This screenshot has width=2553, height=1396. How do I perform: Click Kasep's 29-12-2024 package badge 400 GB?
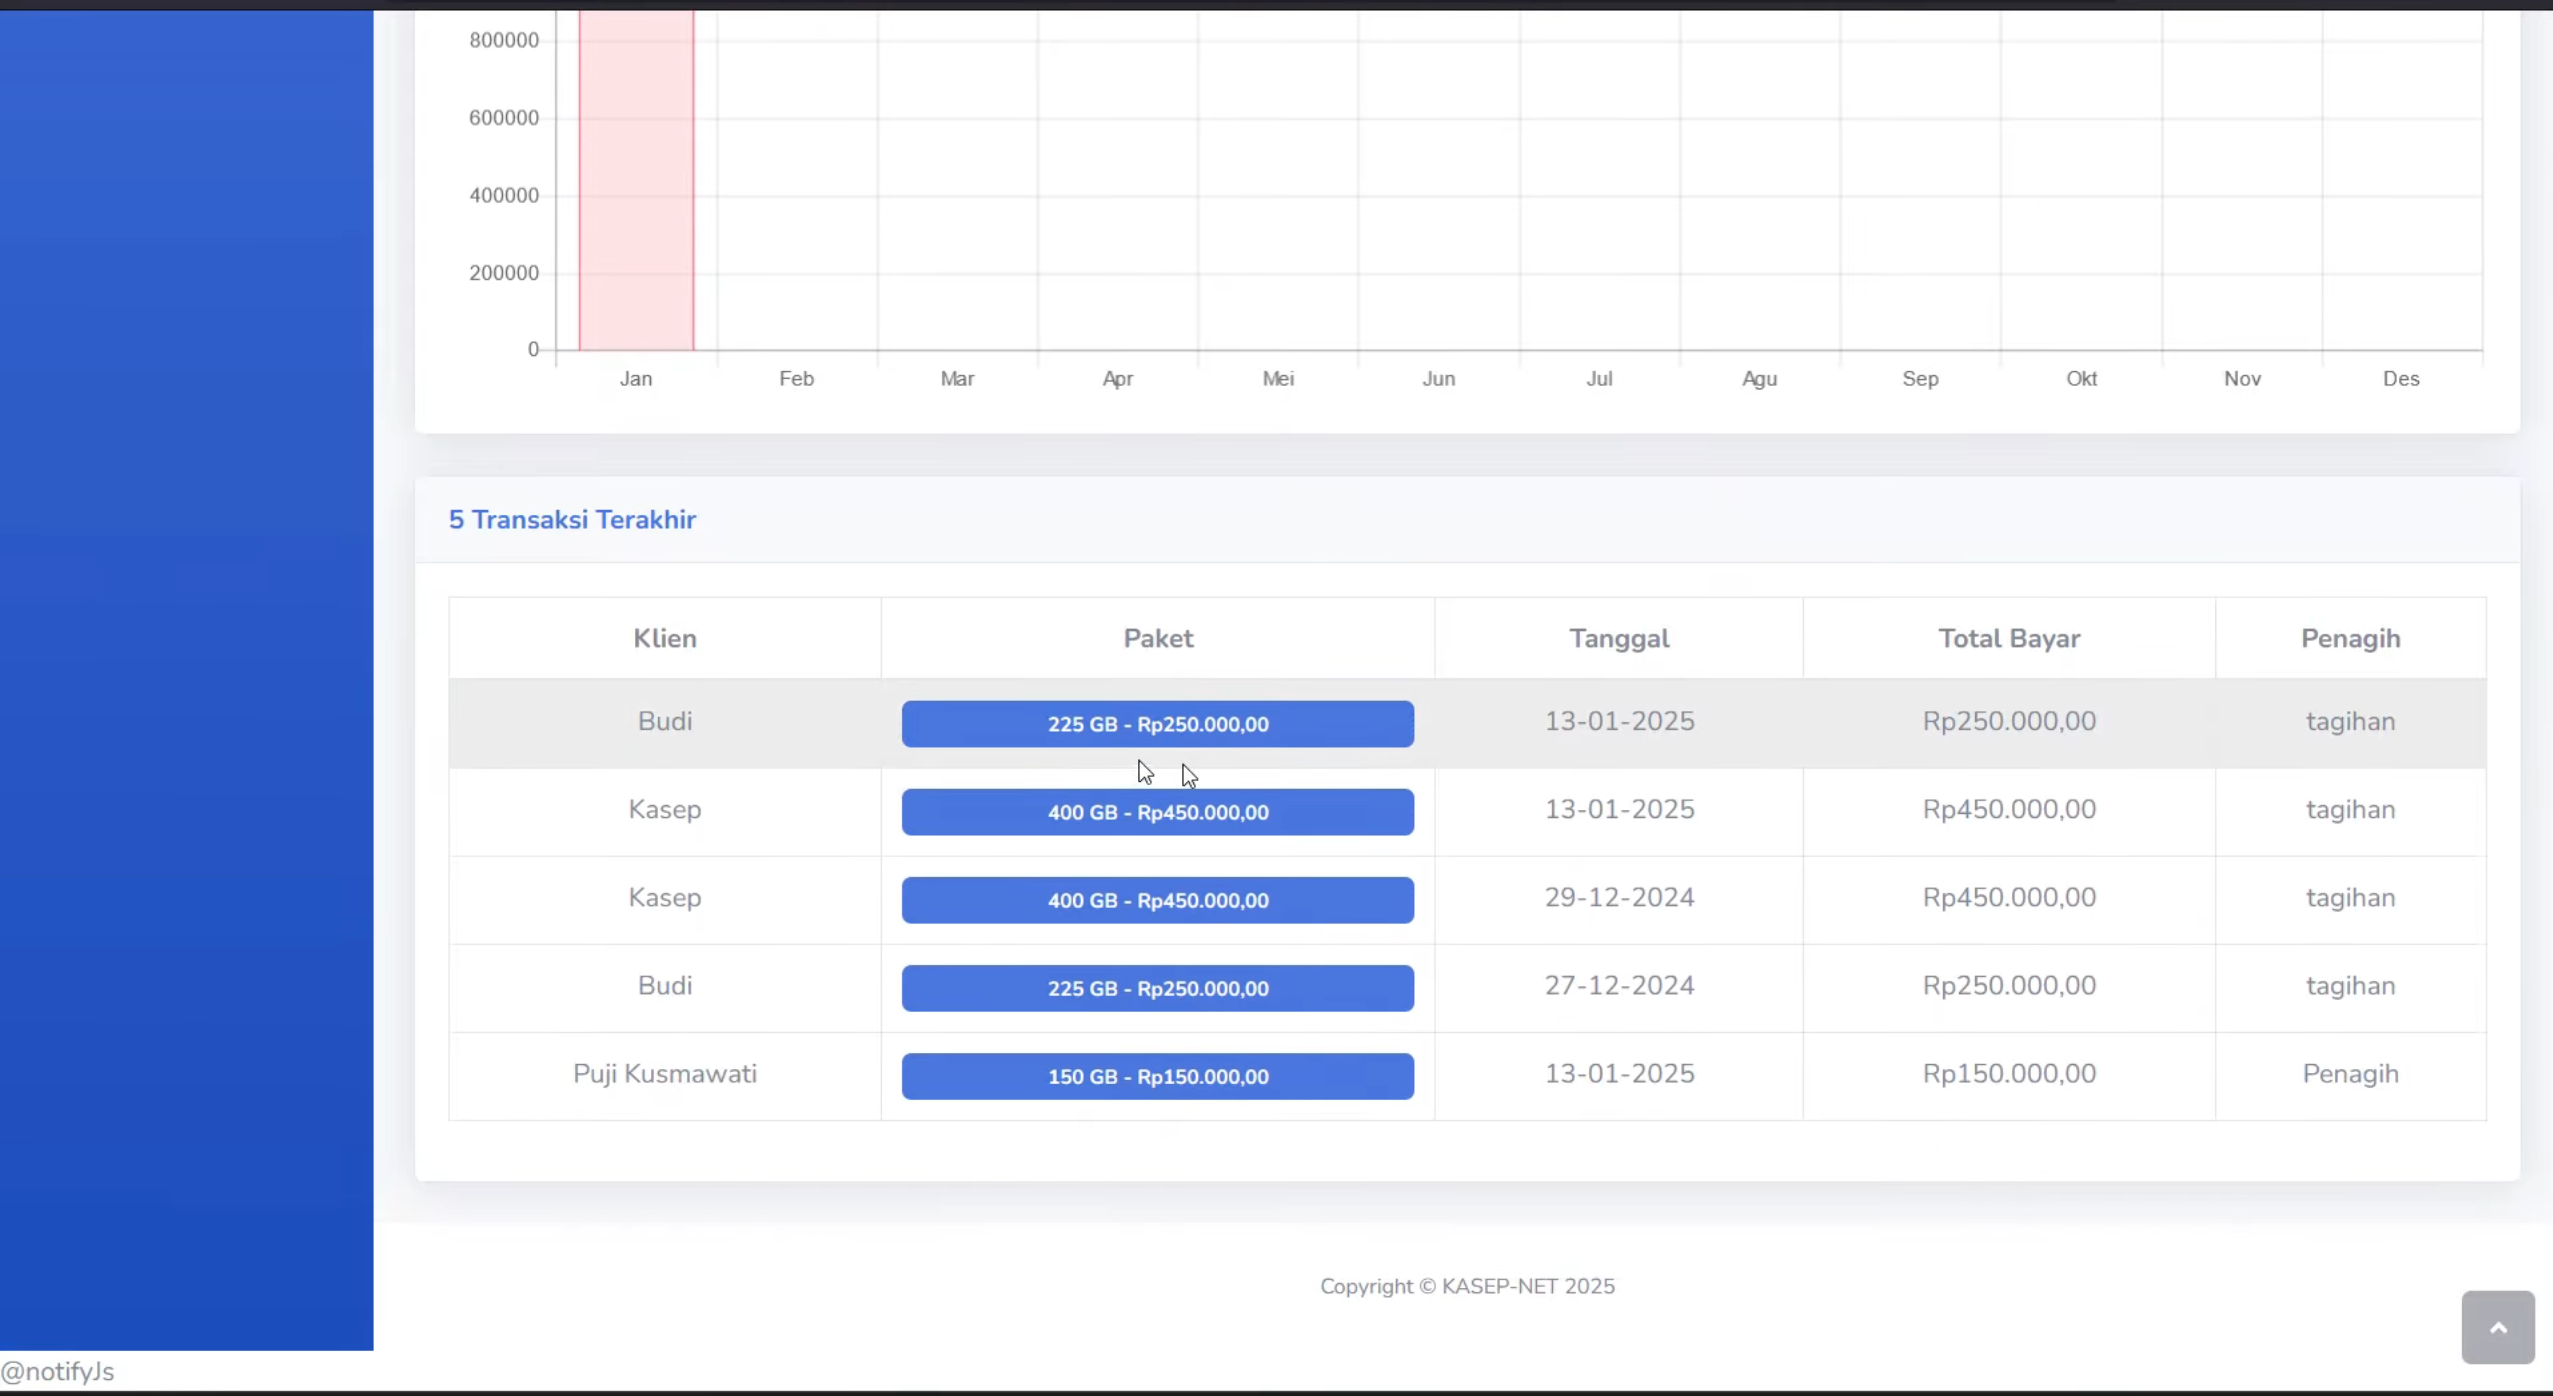1157,900
